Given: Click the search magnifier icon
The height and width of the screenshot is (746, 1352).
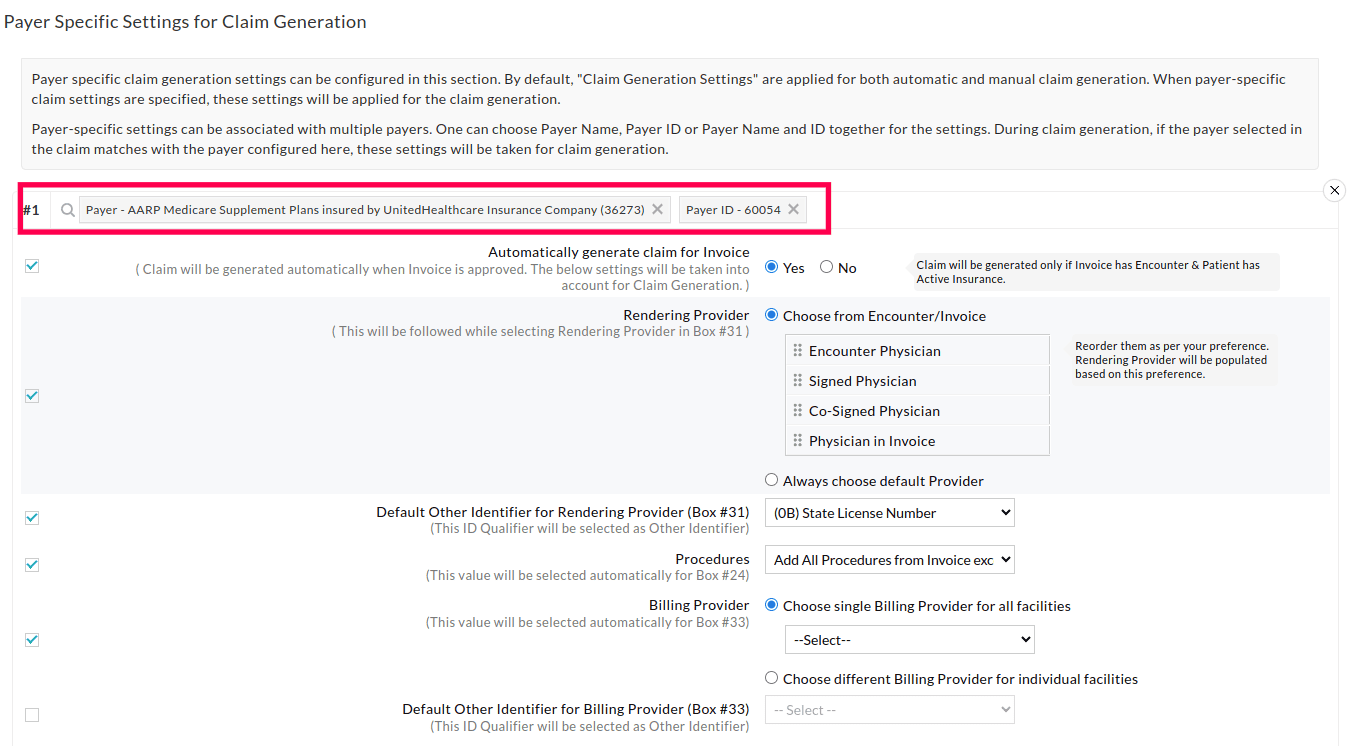Looking at the screenshot, I should click(66, 209).
